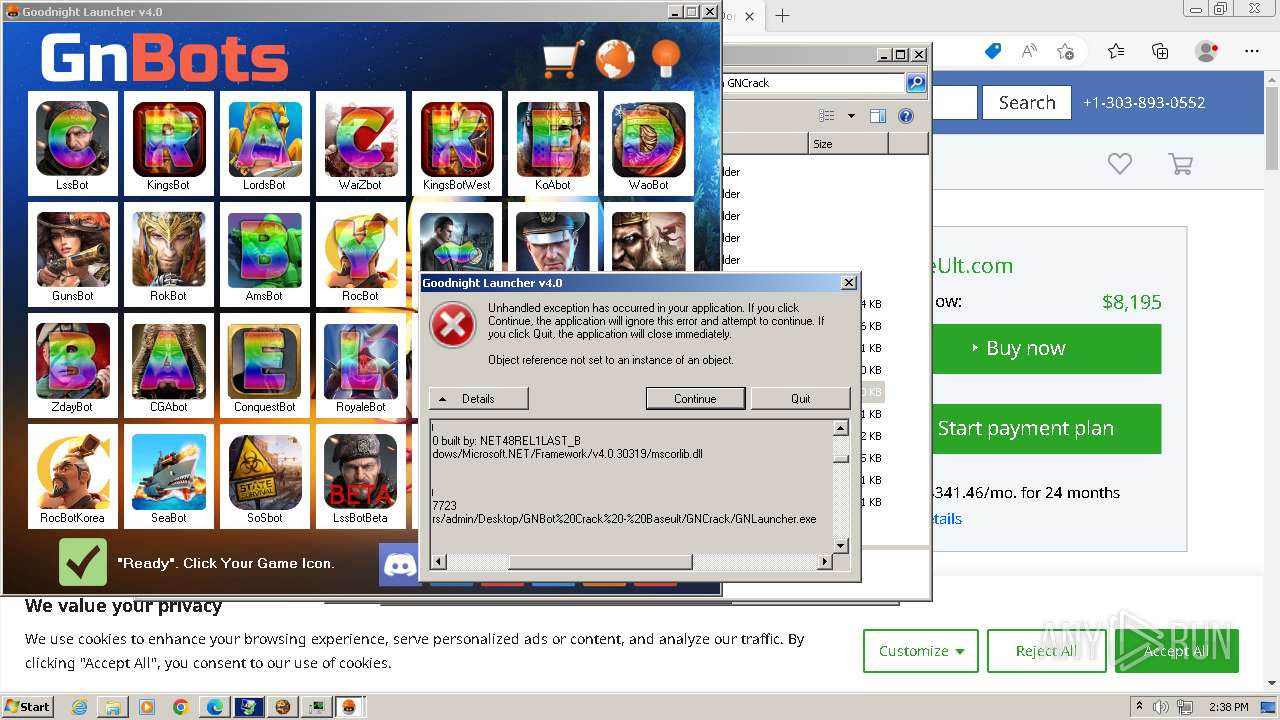Viewport: 1280px width, 720px height.
Task: Open the GnBots shopping cart icon
Action: (x=563, y=59)
